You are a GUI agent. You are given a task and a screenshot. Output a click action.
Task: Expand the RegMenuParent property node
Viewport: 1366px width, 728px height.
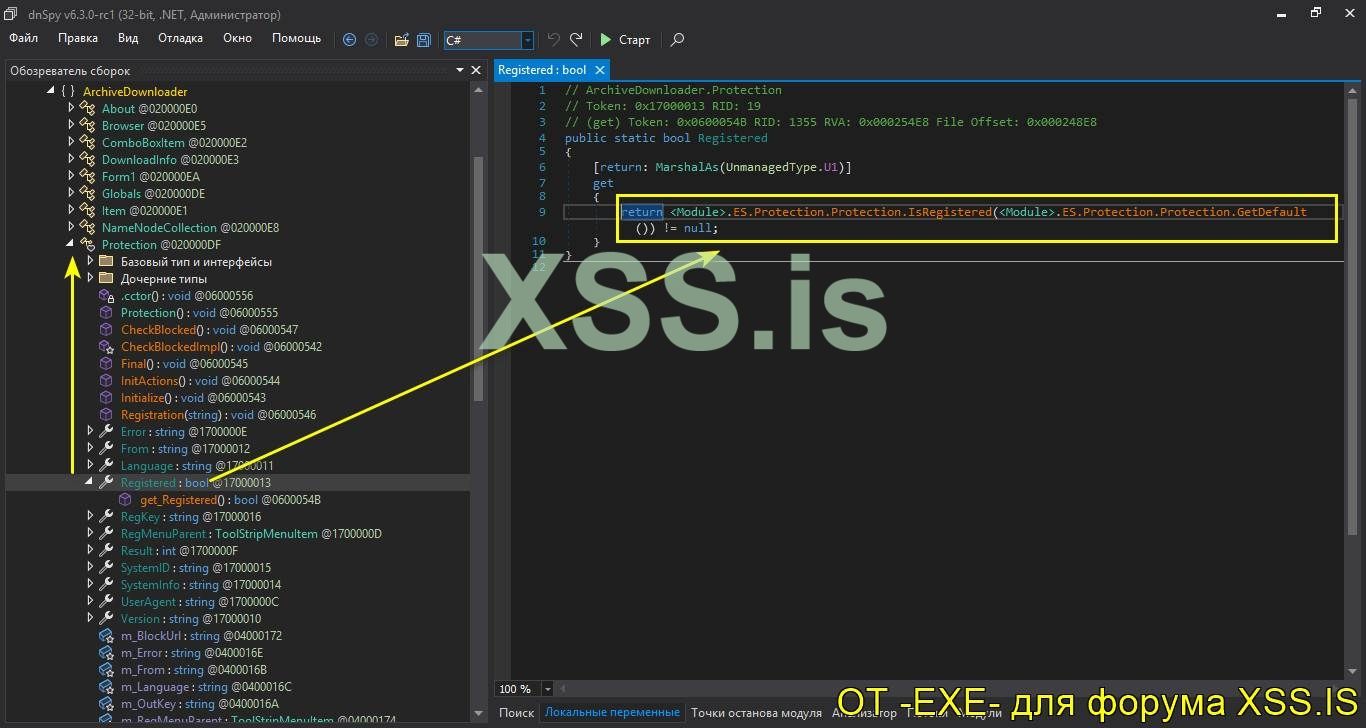(x=90, y=534)
